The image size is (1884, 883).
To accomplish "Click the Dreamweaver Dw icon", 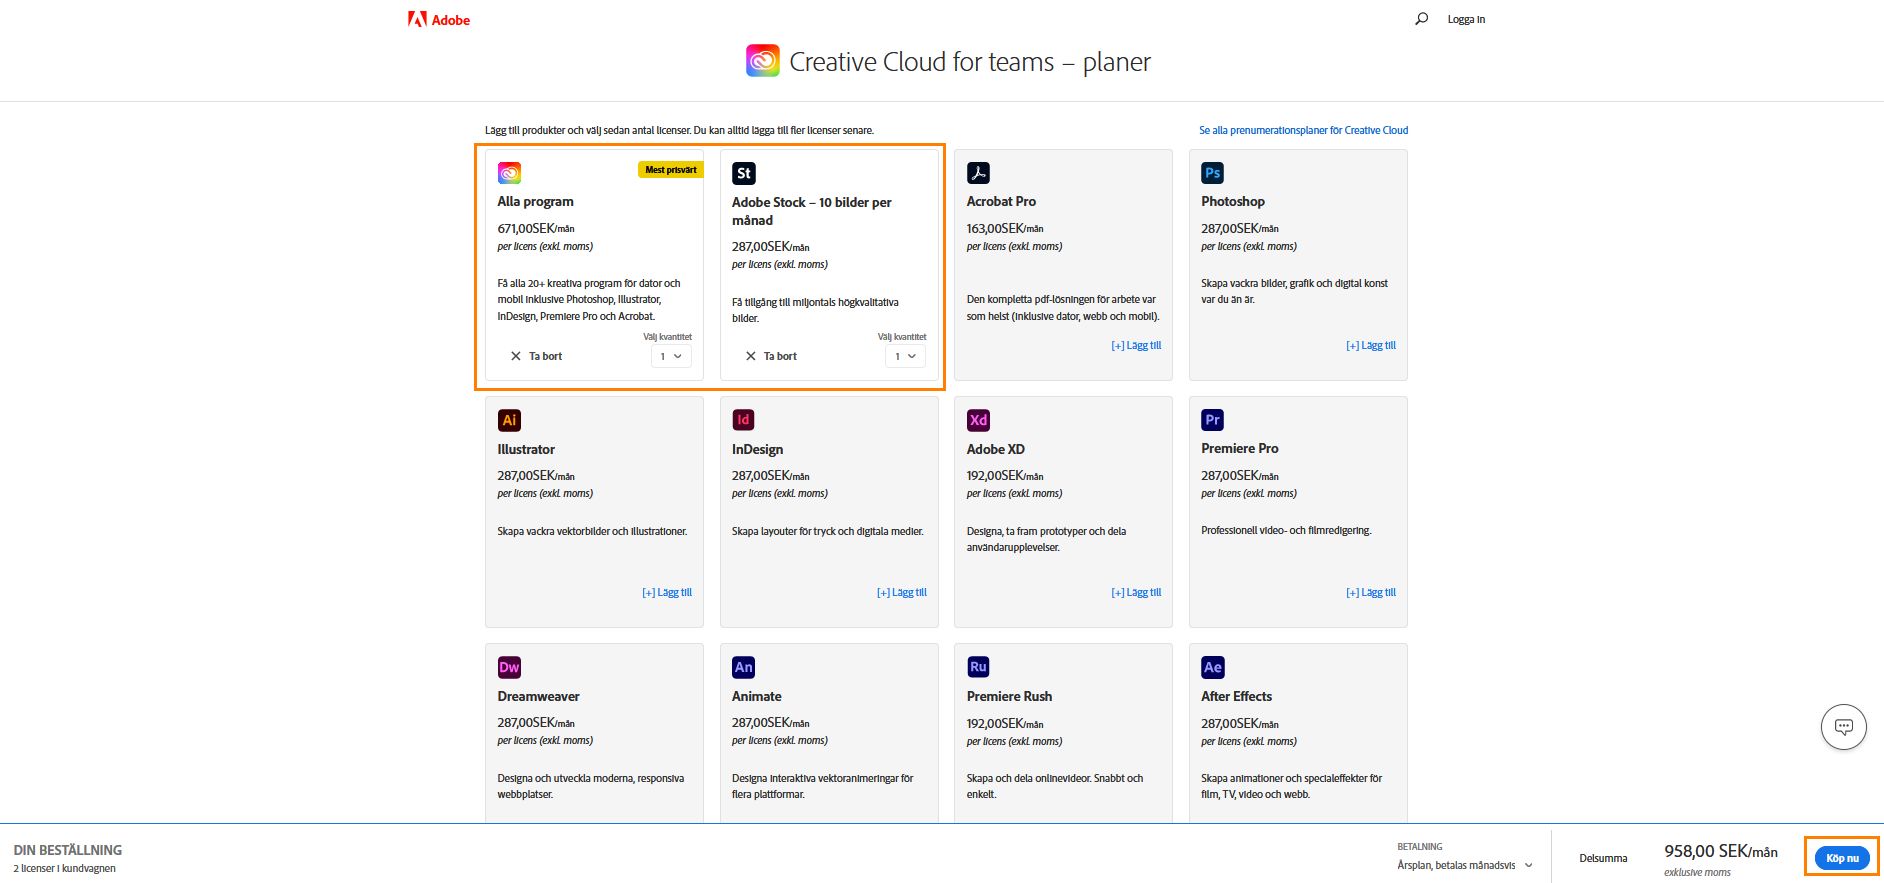I will (509, 667).
